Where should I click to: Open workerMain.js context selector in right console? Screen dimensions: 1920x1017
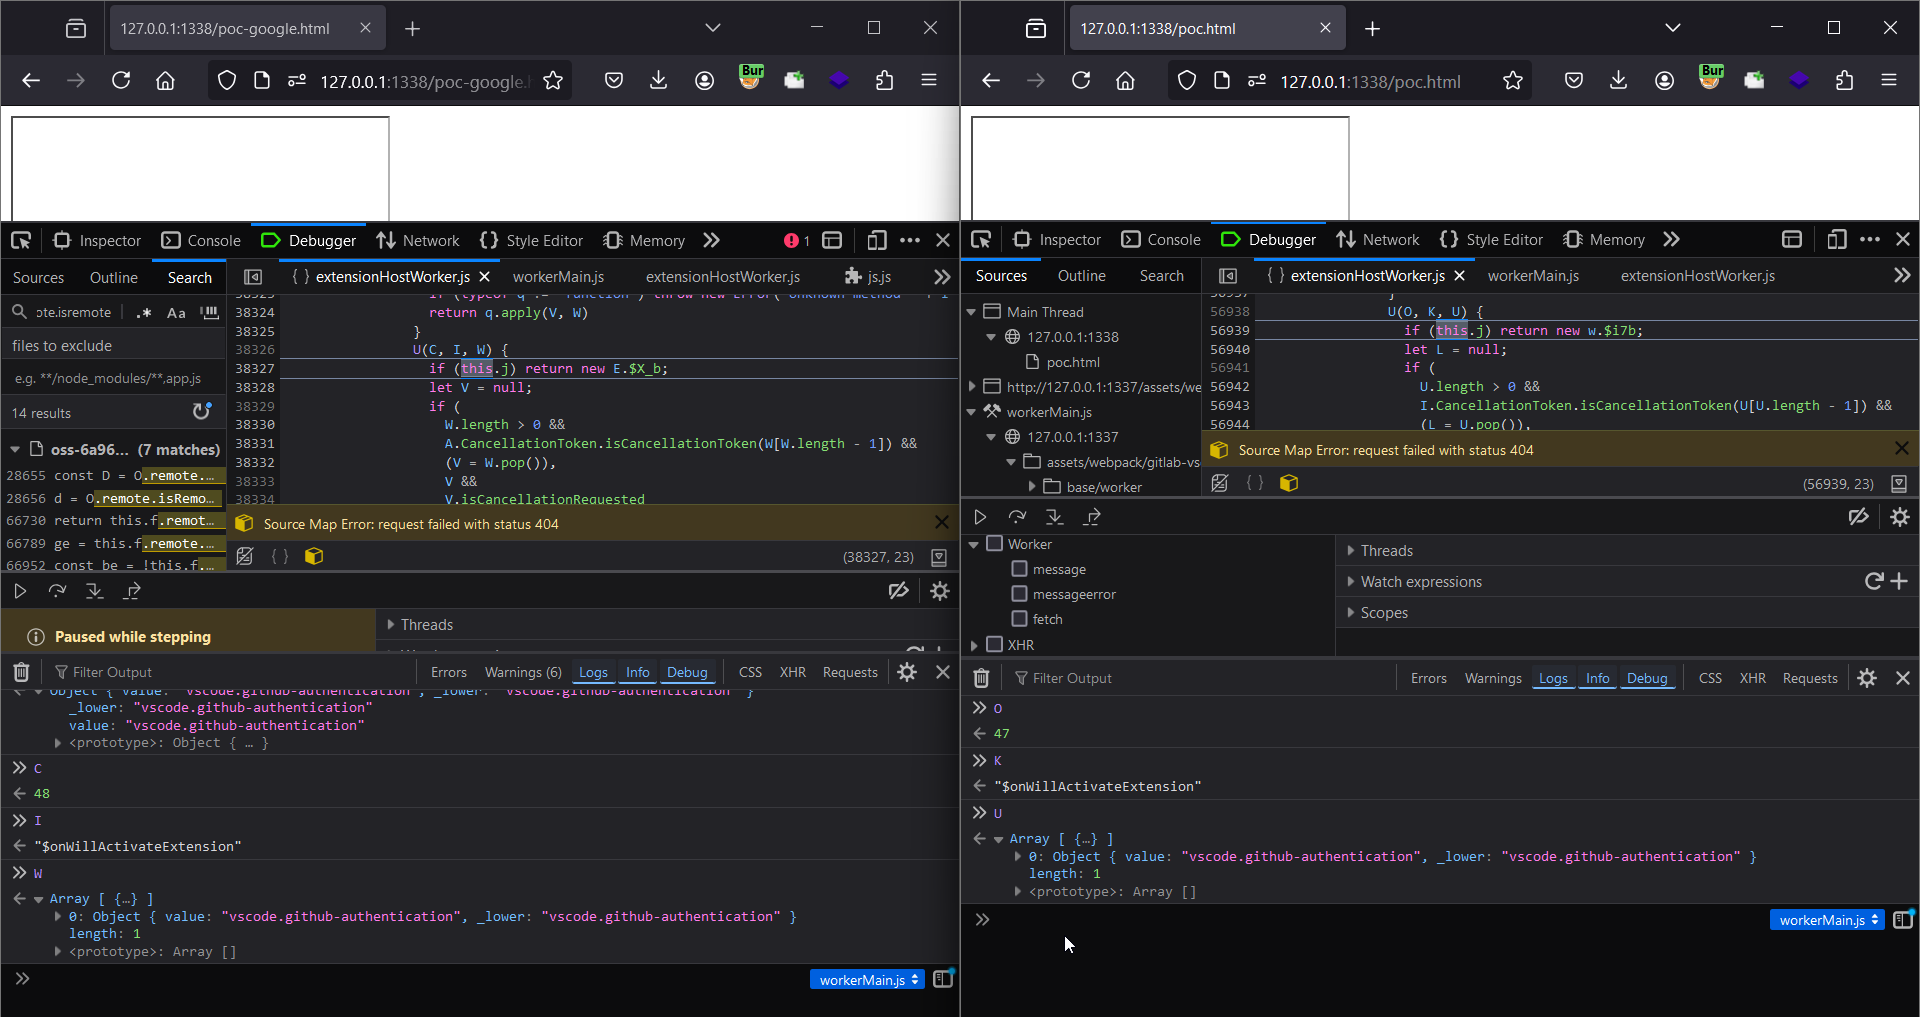click(x=1827, y=920)
